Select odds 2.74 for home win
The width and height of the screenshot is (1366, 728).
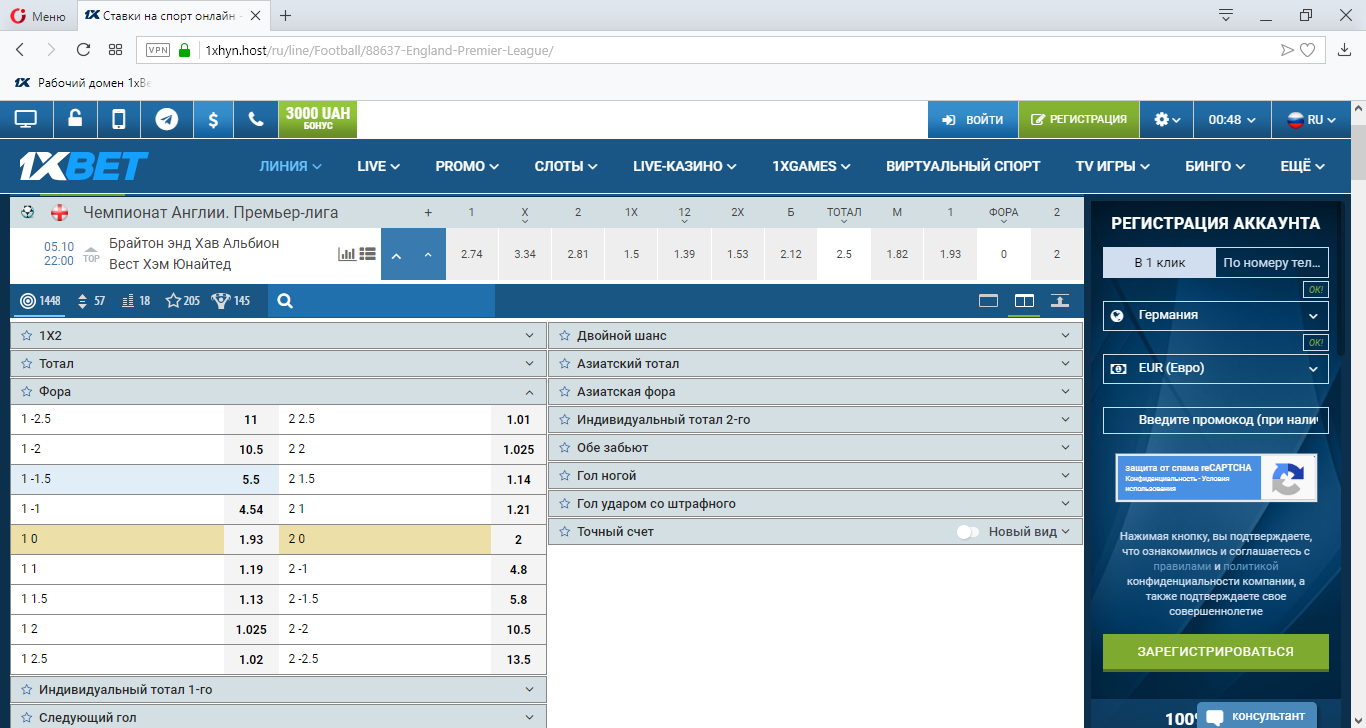472,254
